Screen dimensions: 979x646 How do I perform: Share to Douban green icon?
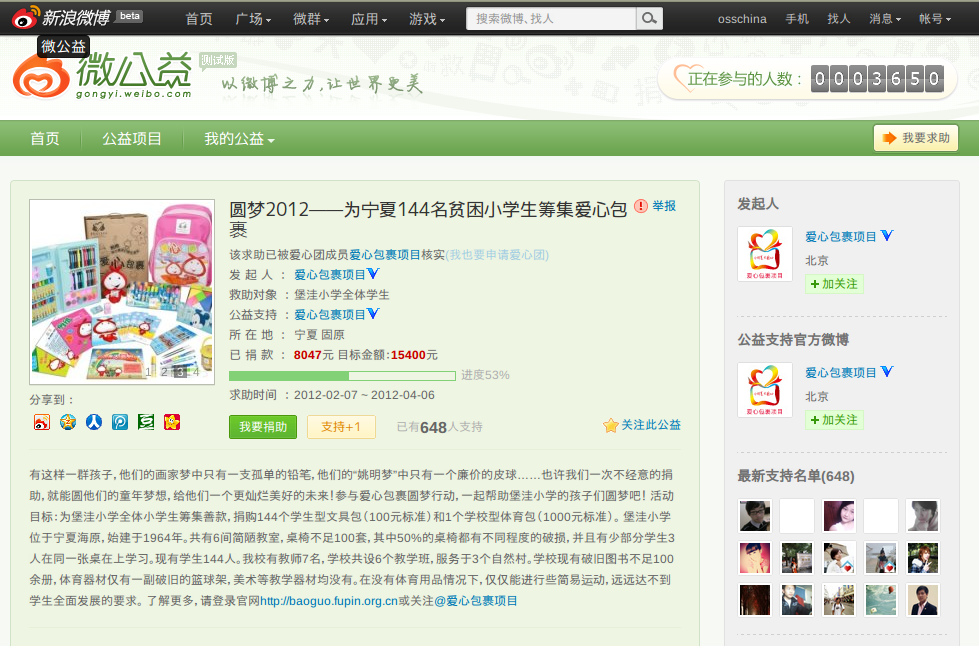pos(146,423)
